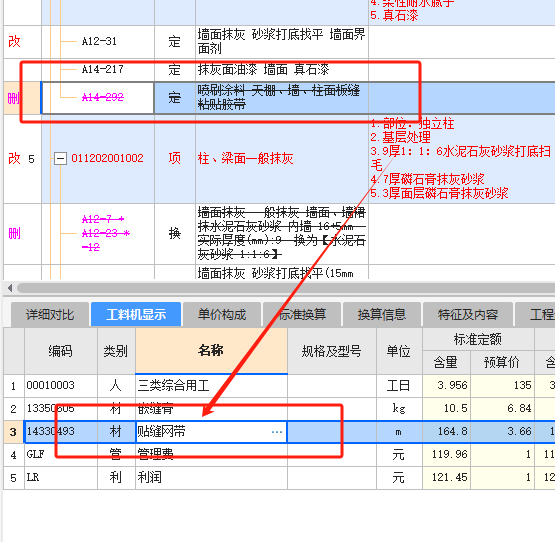The width and height of the screenshot is (555, 542).
Task: Click row number 1 header
Action: click(x=13, y=386)
